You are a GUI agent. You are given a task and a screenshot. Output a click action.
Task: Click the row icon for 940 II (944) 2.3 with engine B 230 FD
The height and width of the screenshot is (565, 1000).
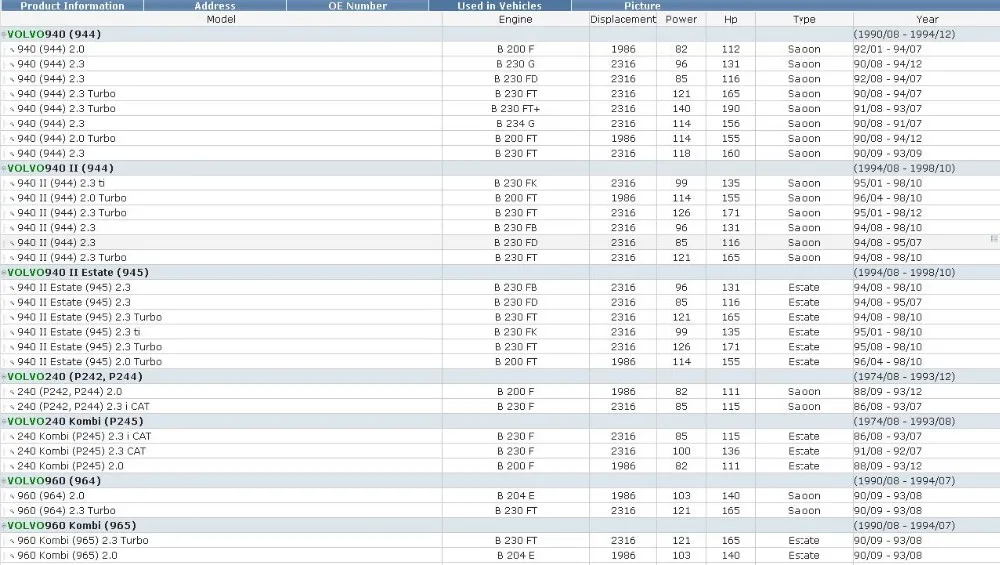(x=11, y=243)
